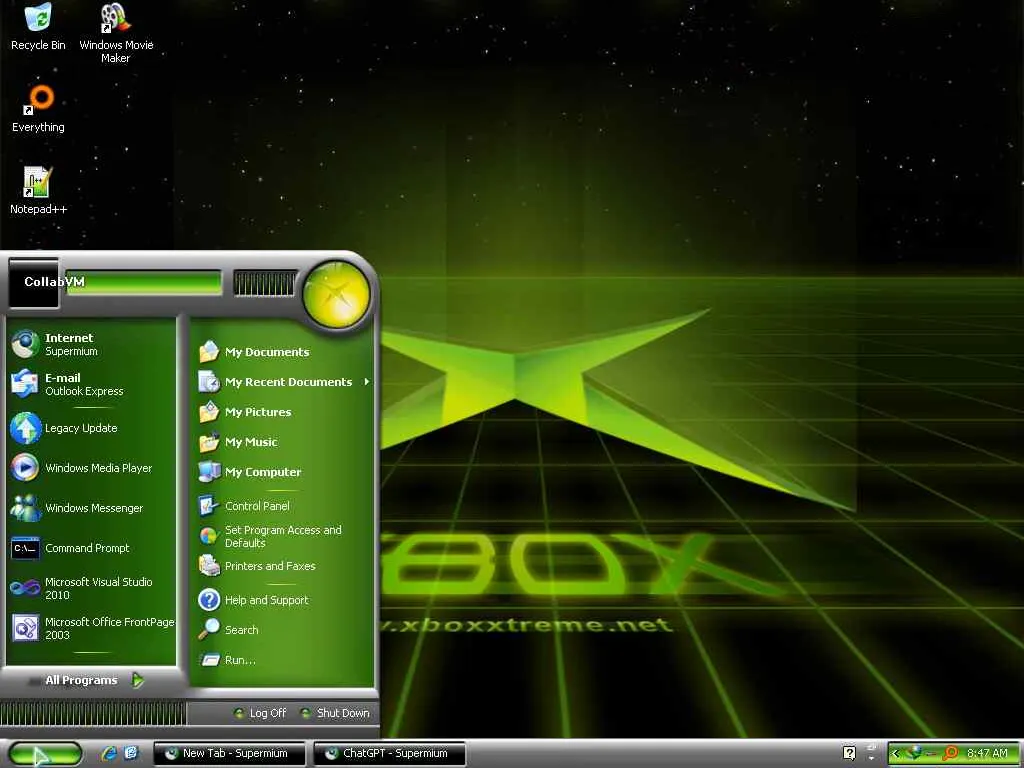Open My Pictures folder
Viewport: 1024px width, 768px height.
point(283,412)
